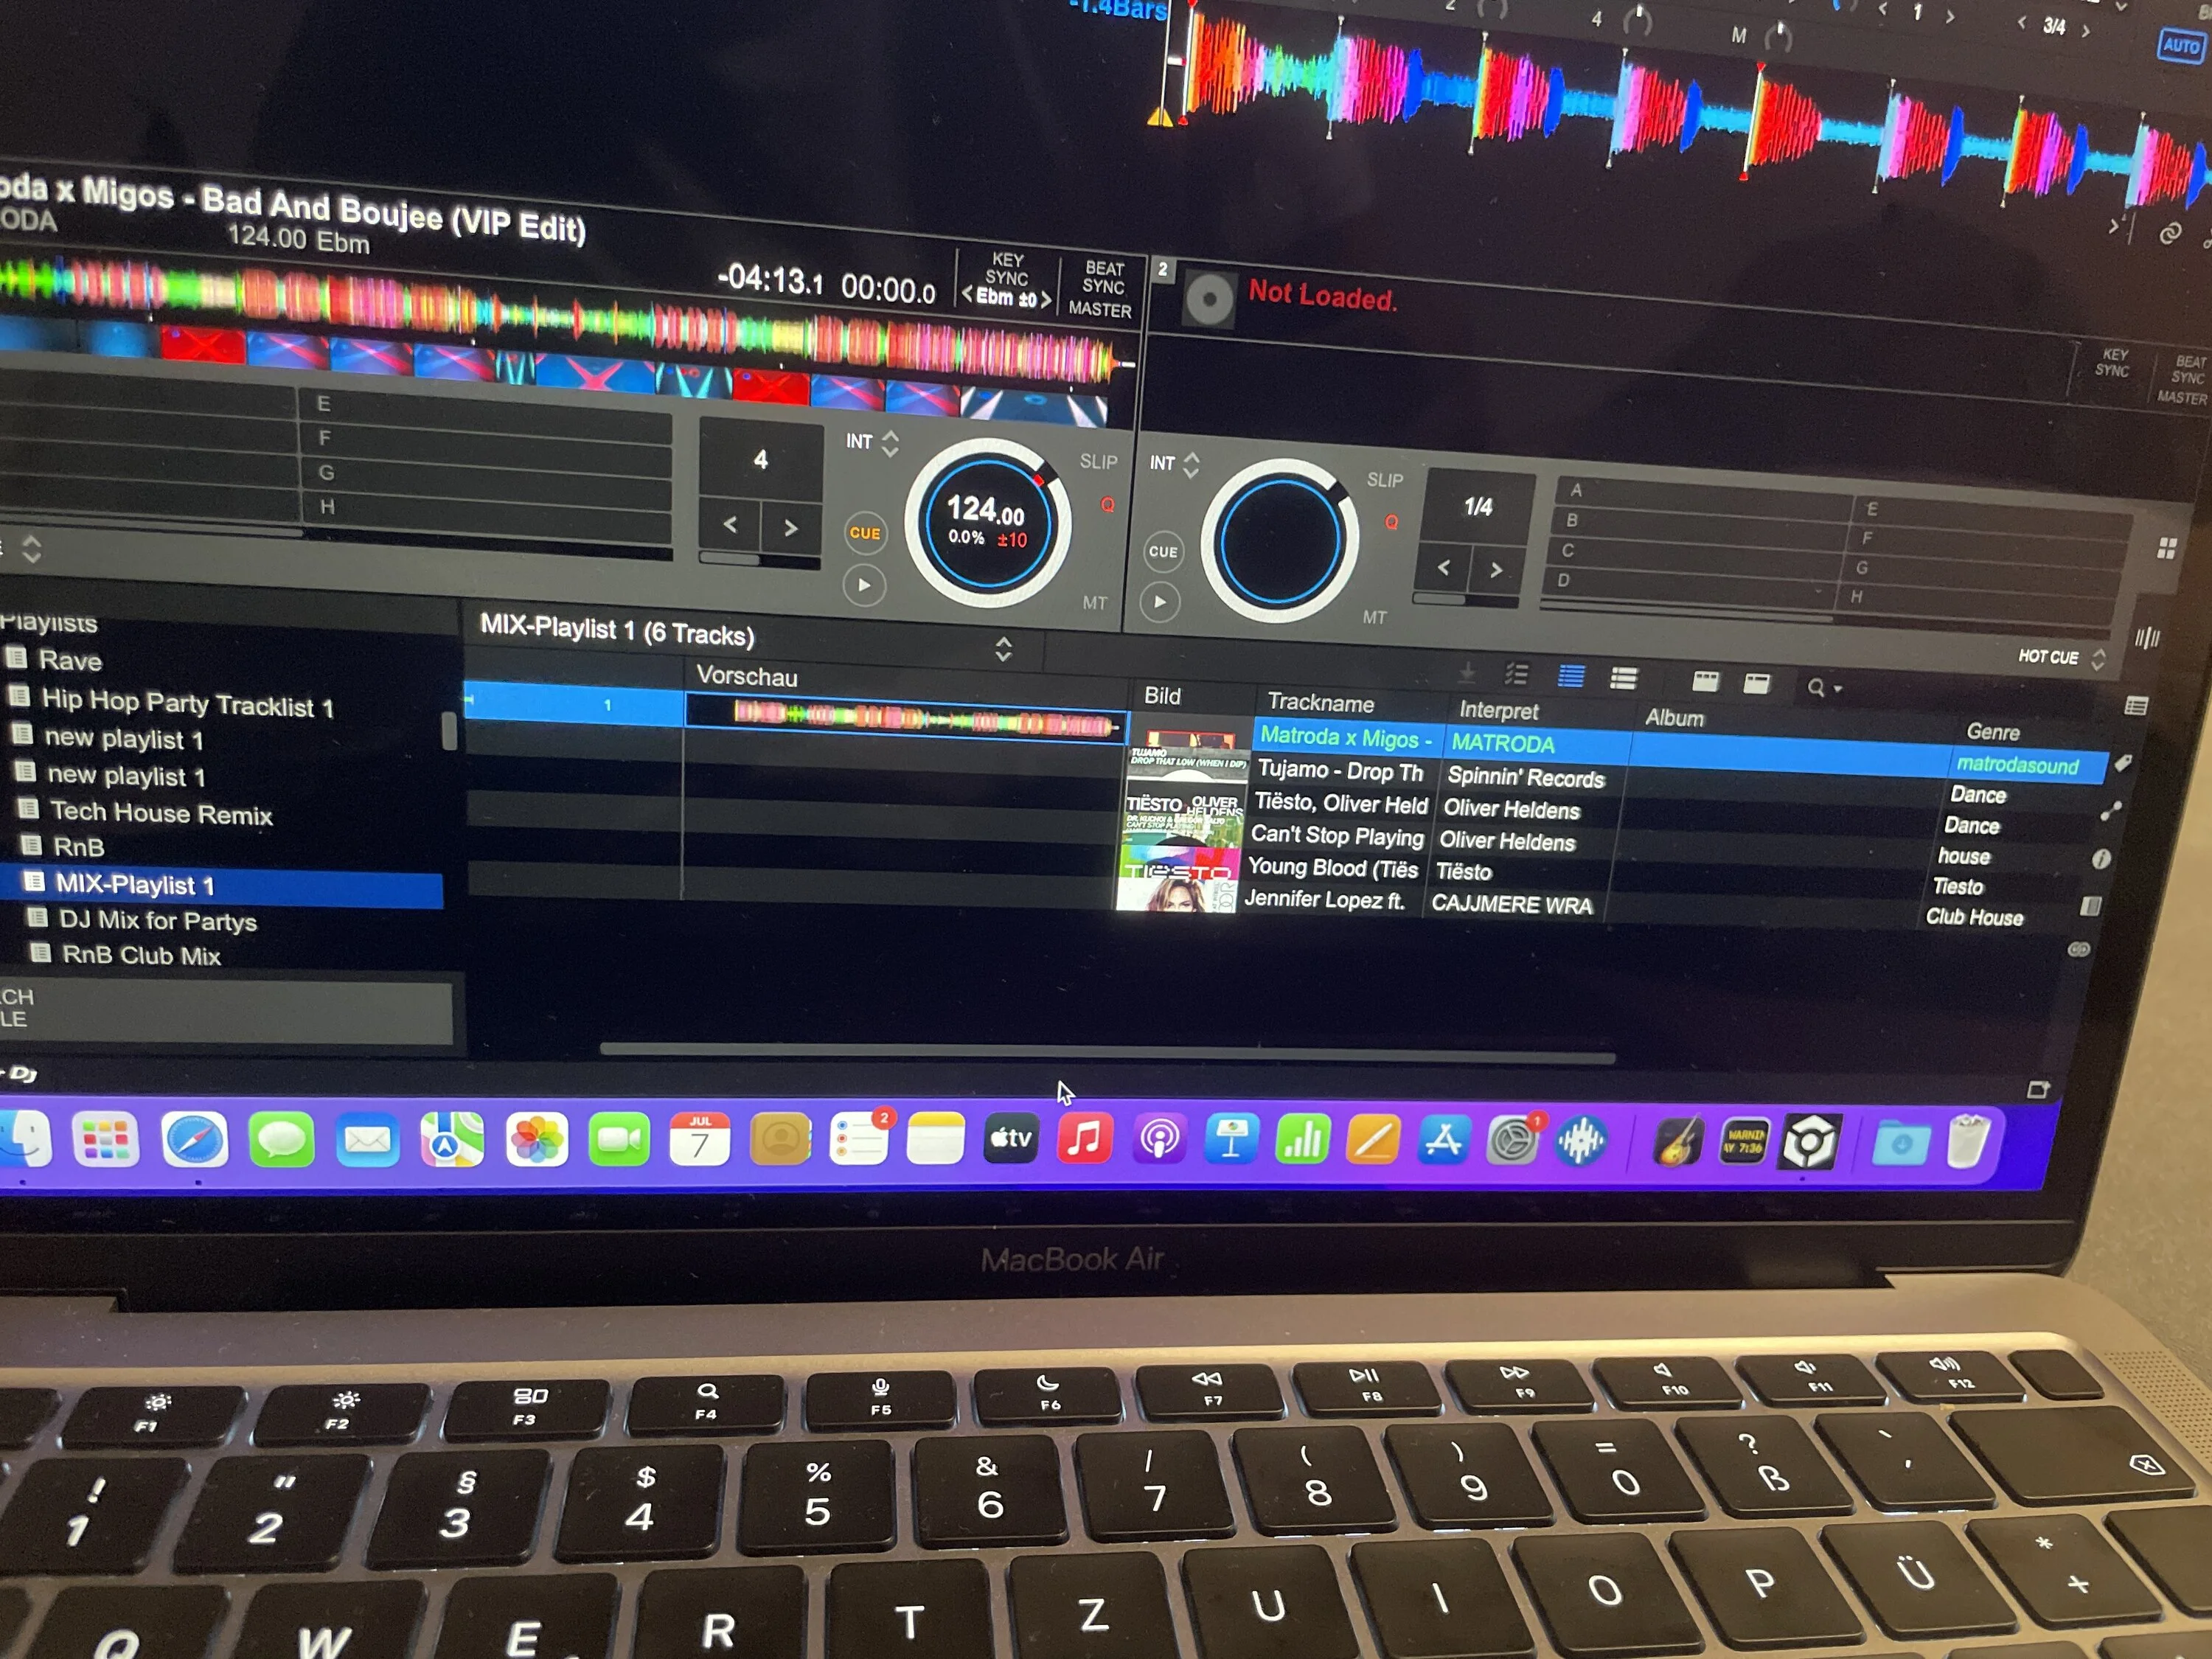
Task: Select the RnB Club Mix playlist
Action: 141,956
